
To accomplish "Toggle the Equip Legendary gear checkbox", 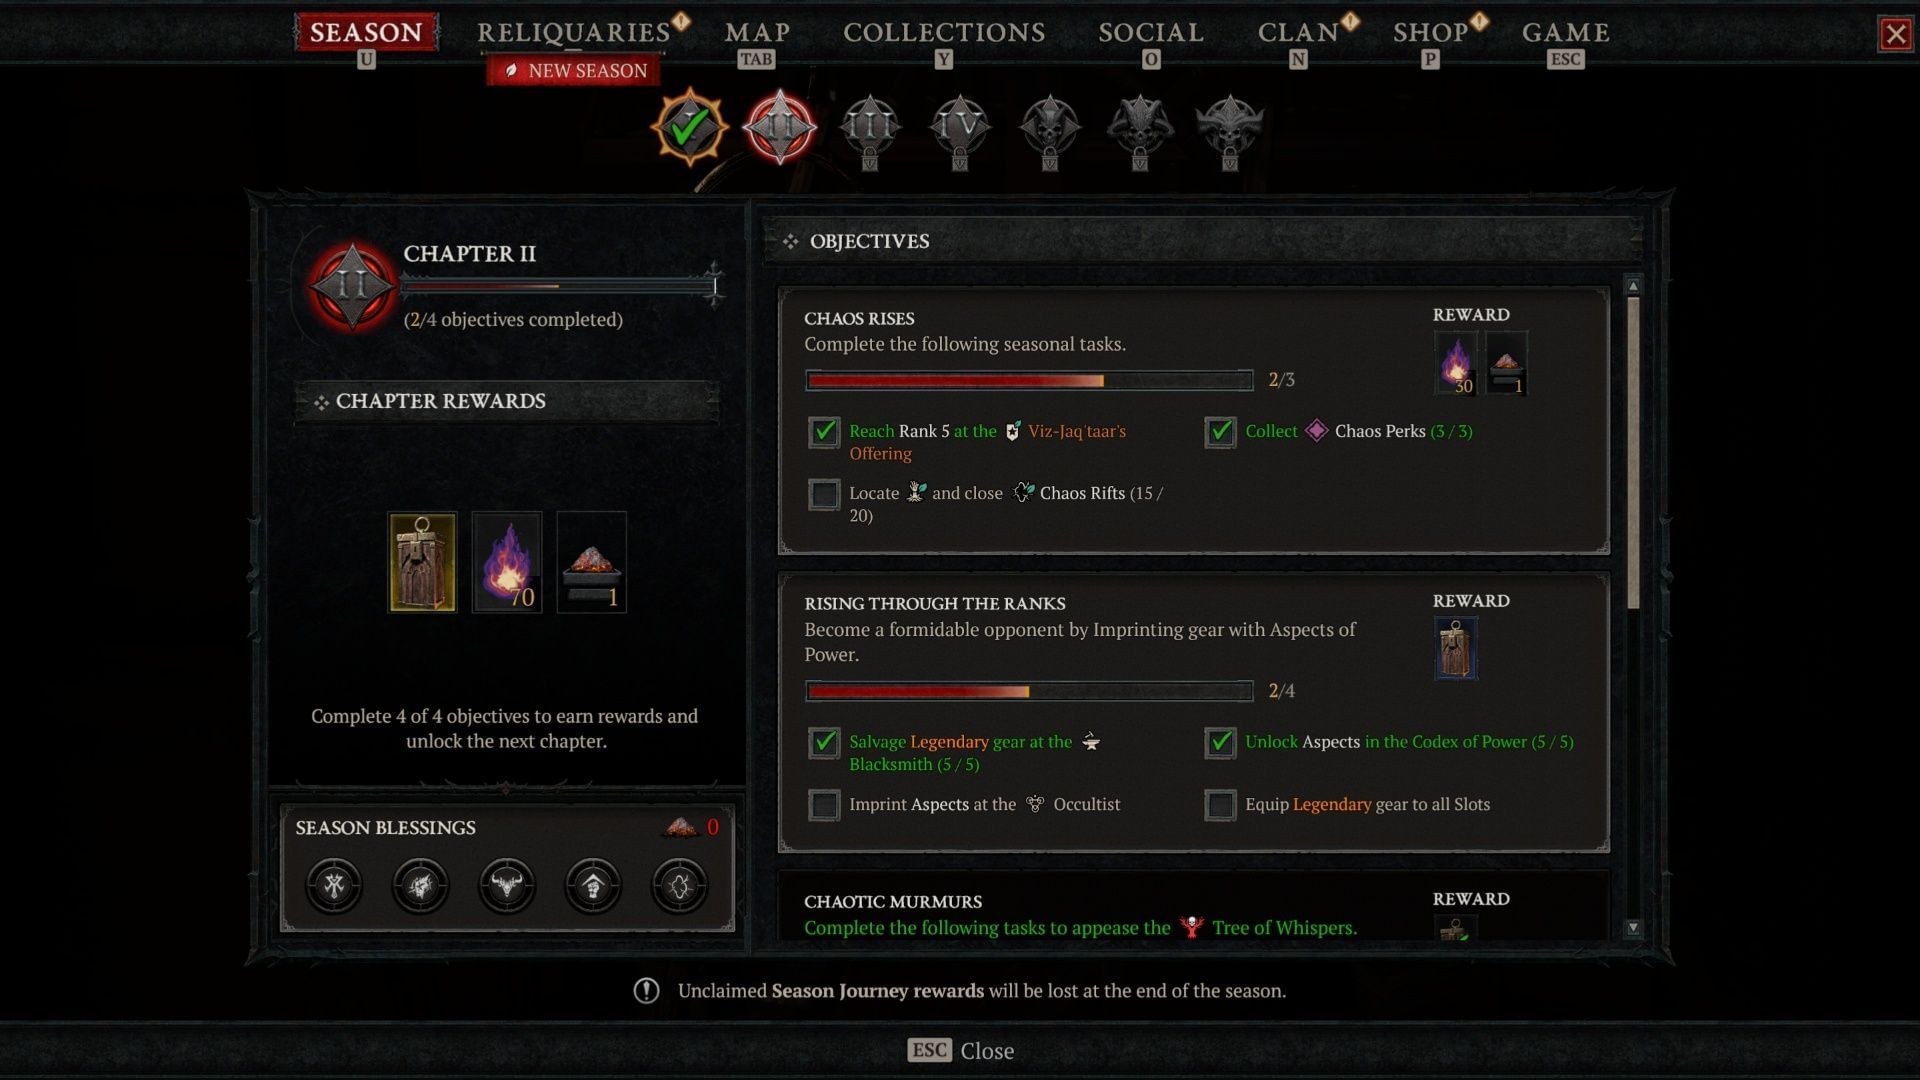I will [x=1220, y=805].
